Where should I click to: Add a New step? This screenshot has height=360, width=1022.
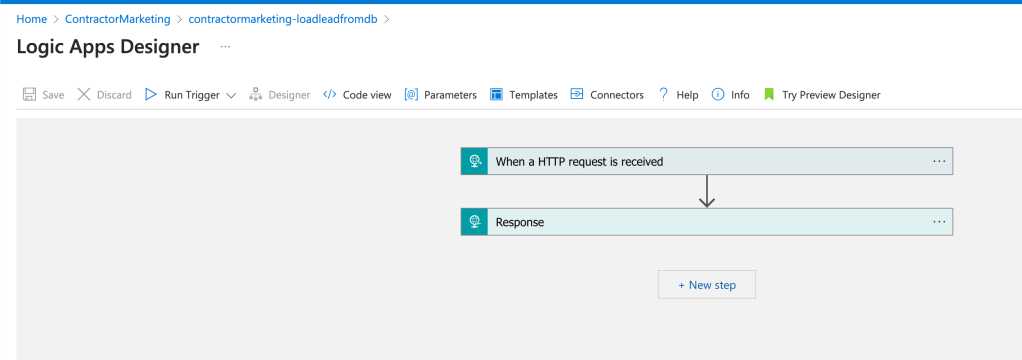[707, 284]
